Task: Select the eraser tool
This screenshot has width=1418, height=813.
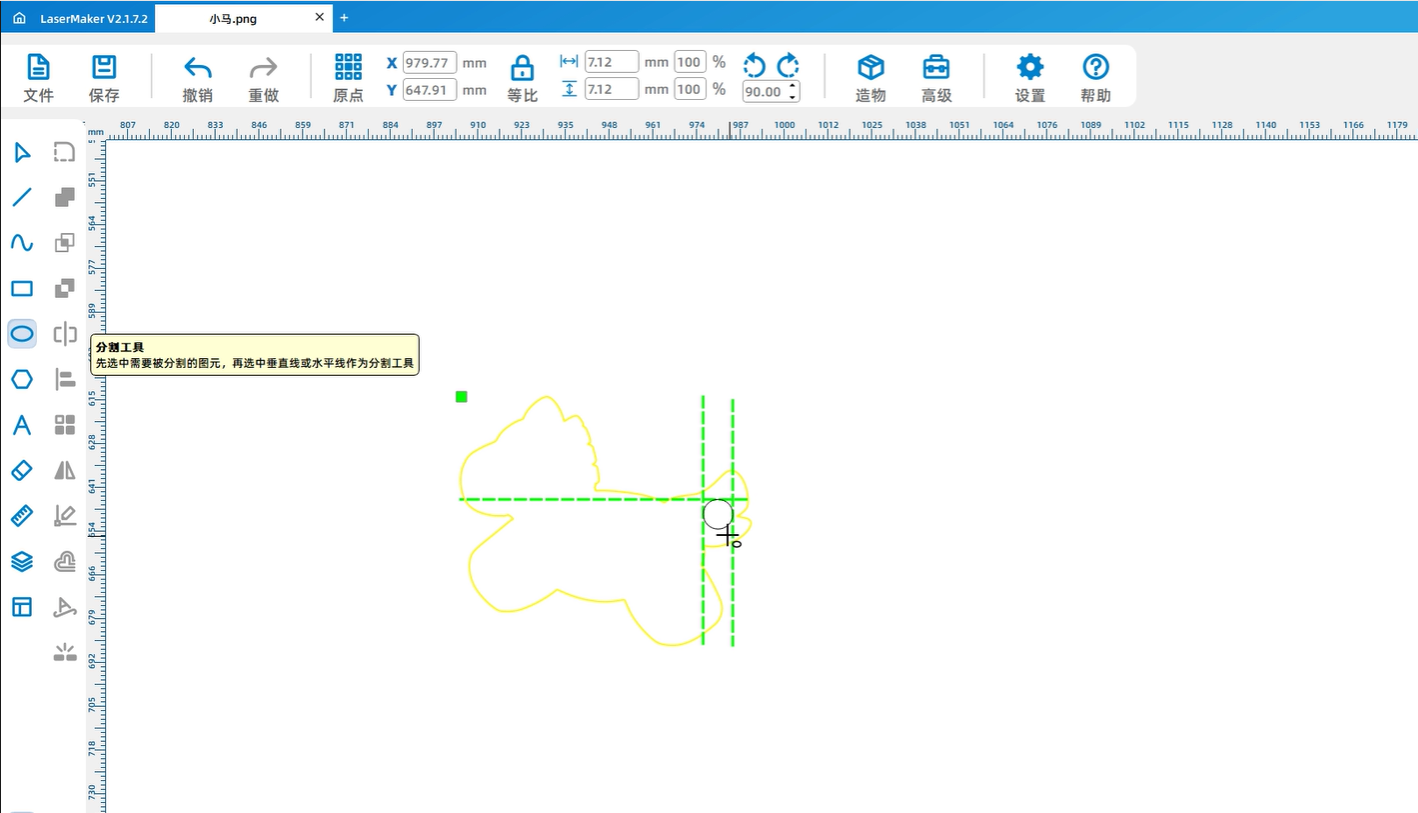Action: [x=22, y=470]
